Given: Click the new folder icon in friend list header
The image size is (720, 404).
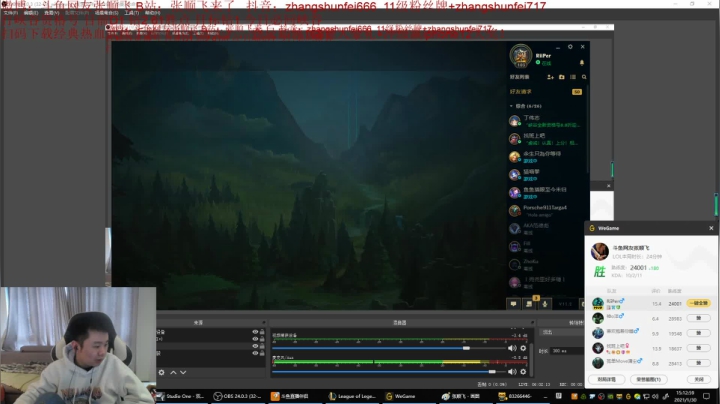Looking at the screenshot, I should [562, 77].
